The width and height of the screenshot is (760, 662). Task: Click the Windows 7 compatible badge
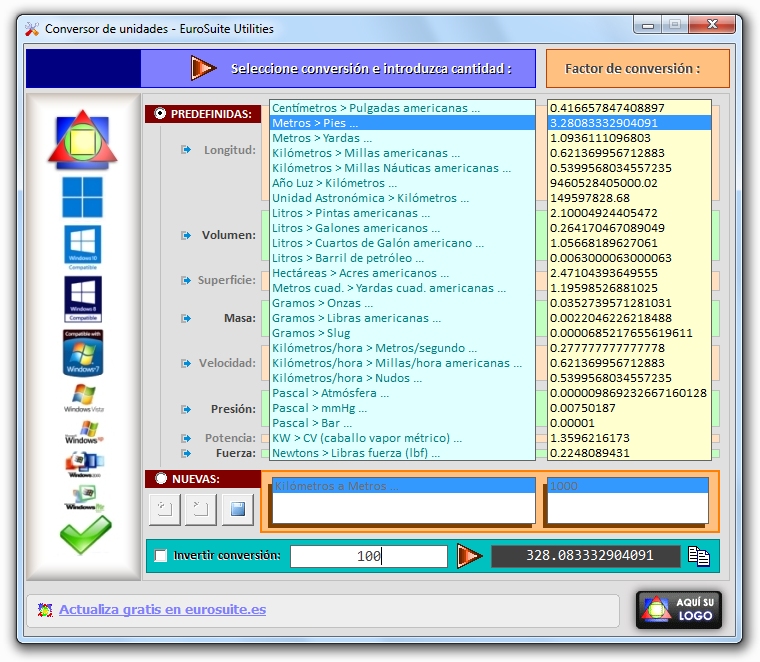[82, 352]
